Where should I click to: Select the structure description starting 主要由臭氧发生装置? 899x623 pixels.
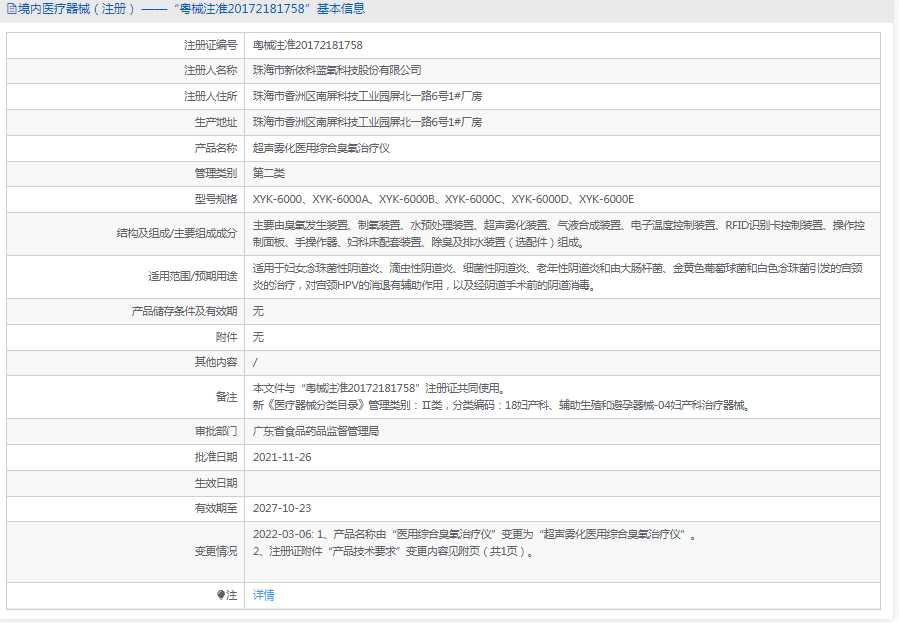pyautogui.click(x=558, y=234)
